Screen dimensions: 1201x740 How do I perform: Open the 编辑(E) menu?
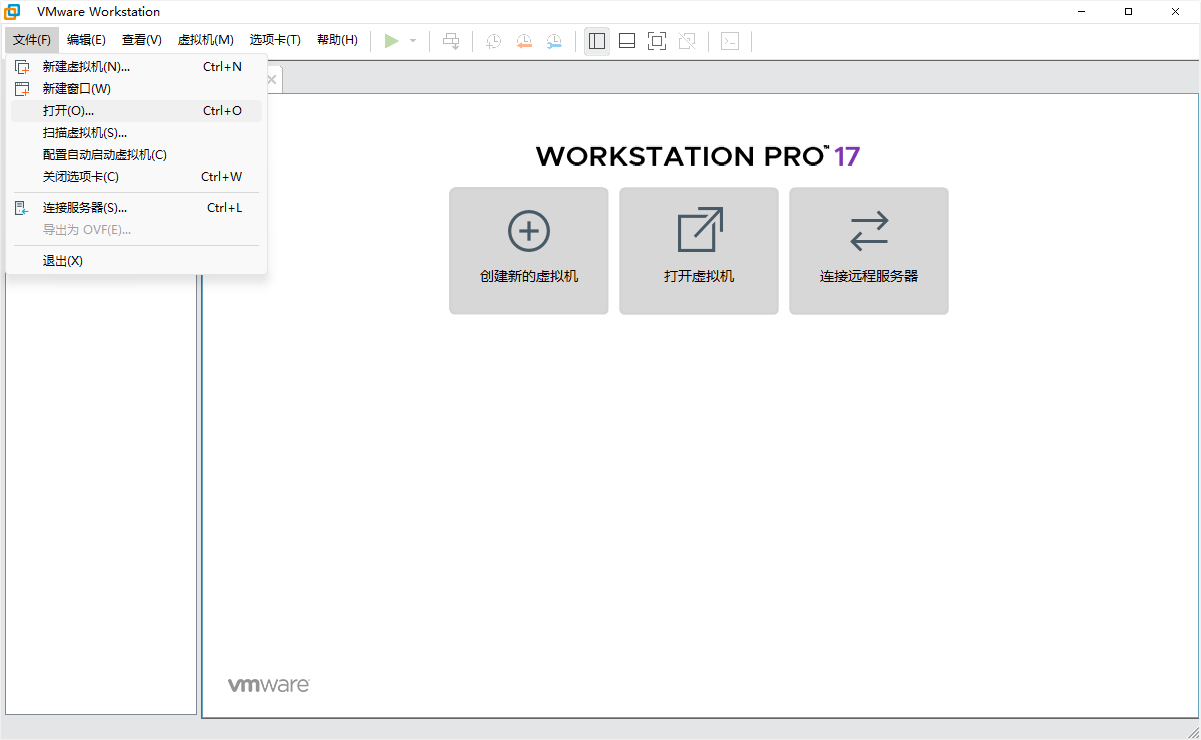point(86,40)
